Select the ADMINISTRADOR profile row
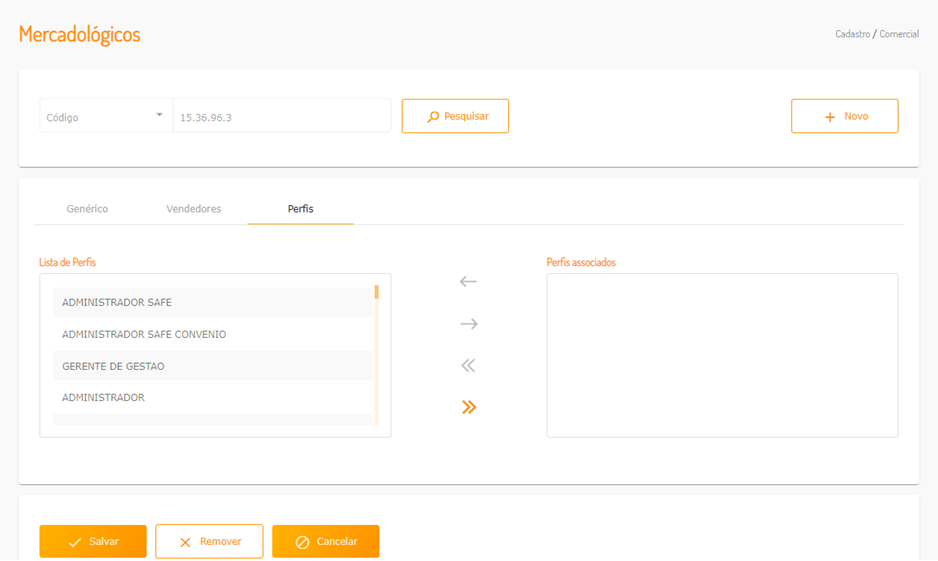938x561 pixels. (213, 398)
